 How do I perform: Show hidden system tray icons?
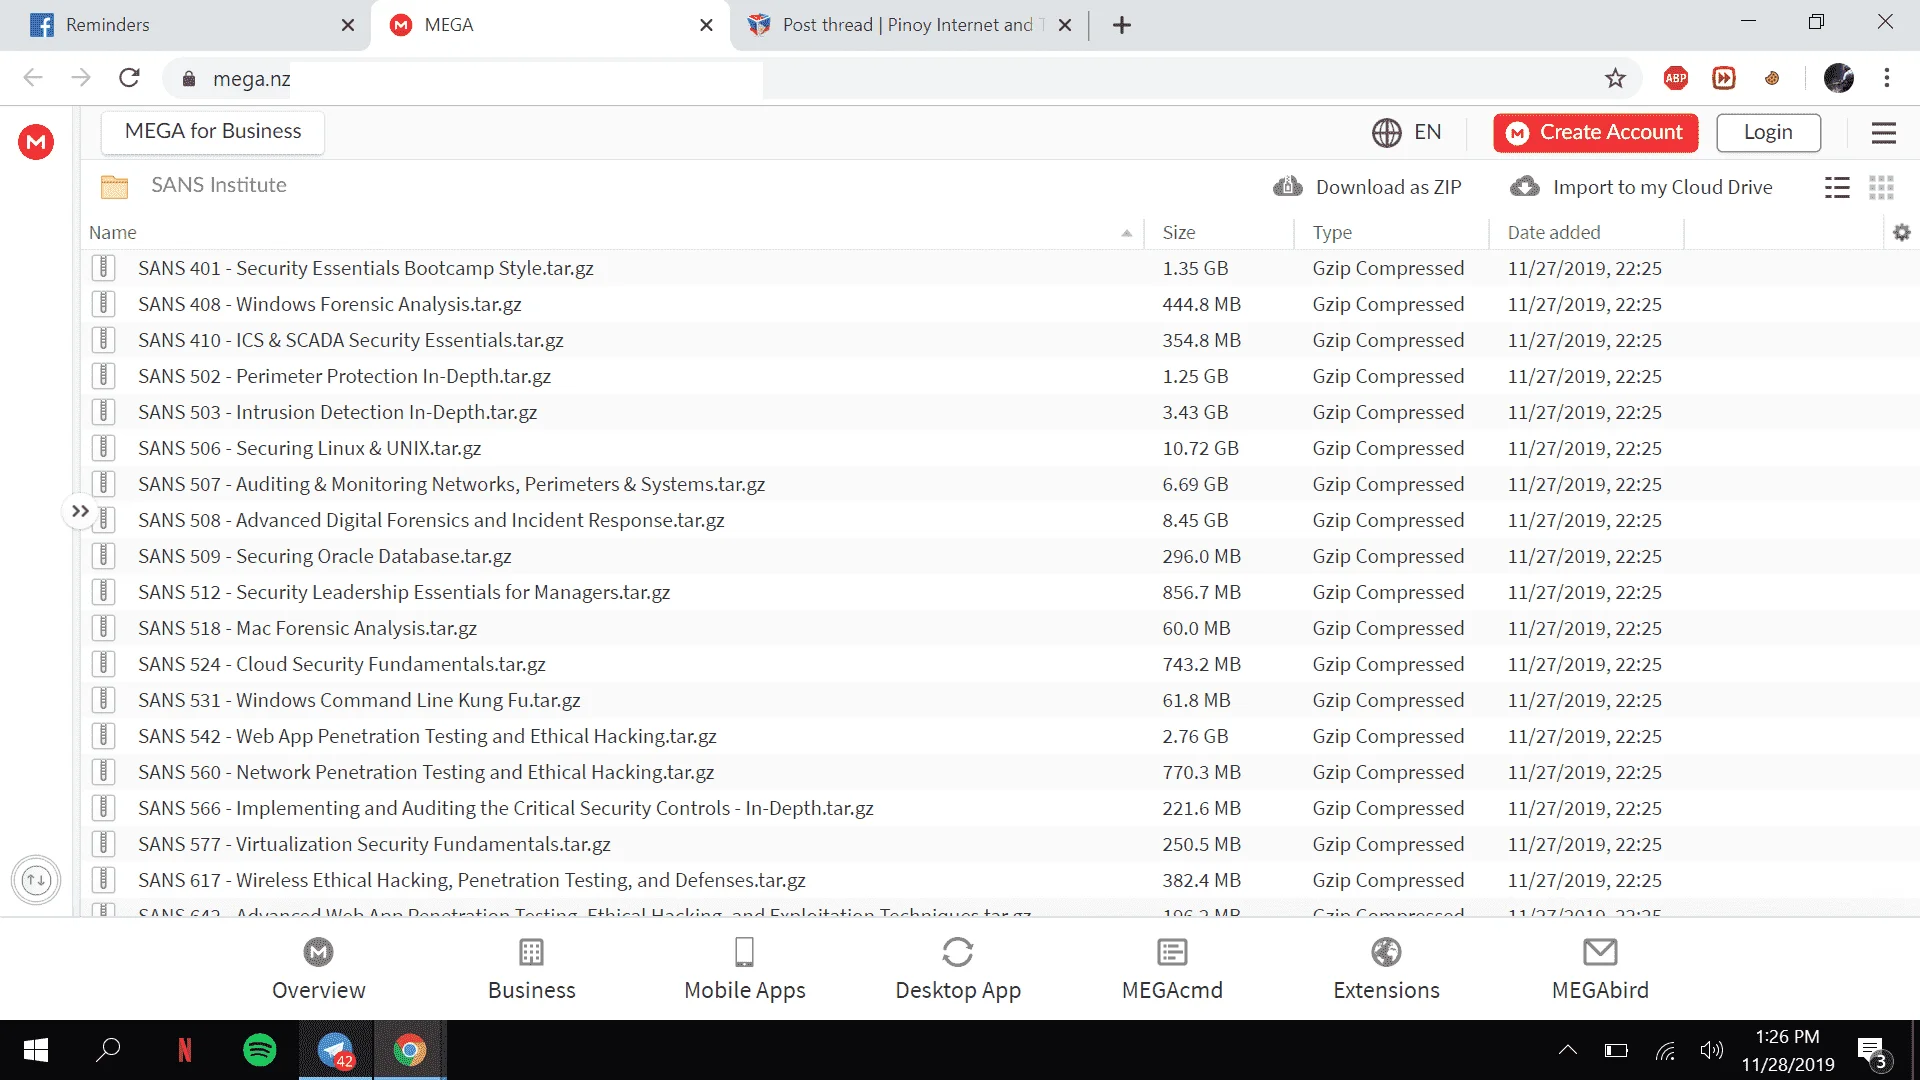pos(1567,1050)
